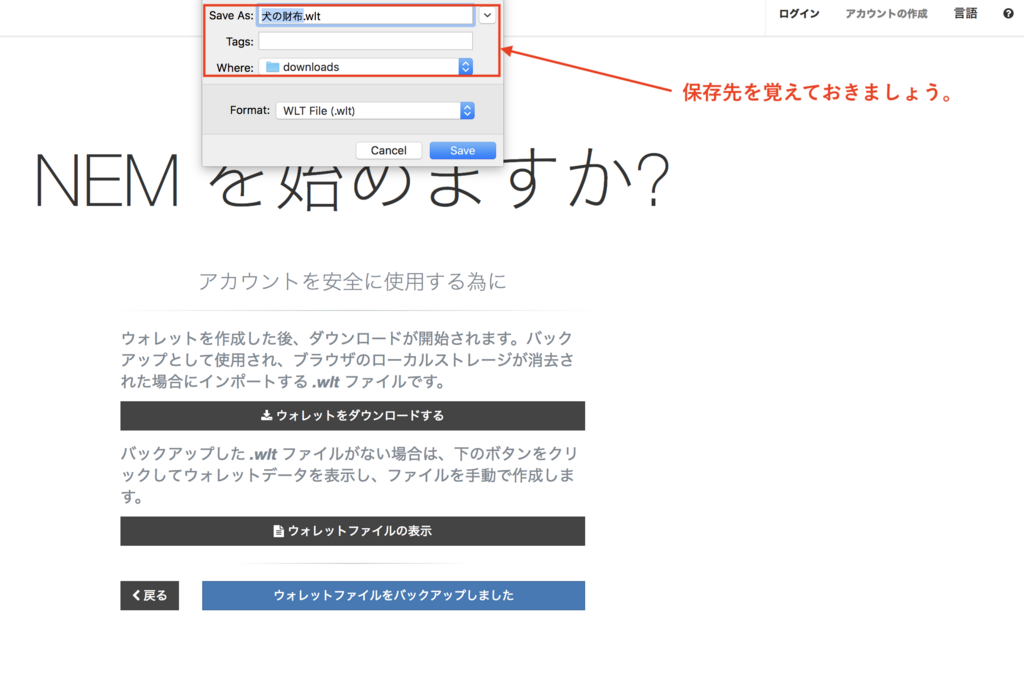This screenshot has width=1024, height=695.
Task: Open the アカウントの作成 menu item
Action: click(886, 14)
